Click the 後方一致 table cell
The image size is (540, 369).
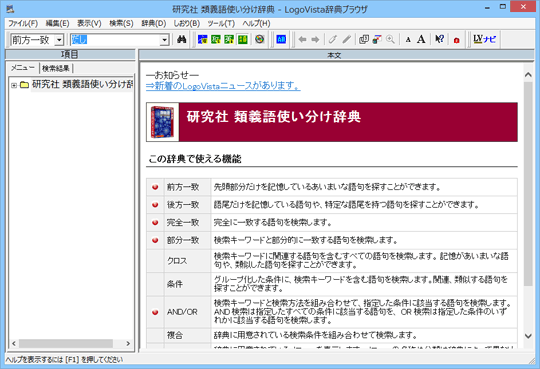coord(187,205)
